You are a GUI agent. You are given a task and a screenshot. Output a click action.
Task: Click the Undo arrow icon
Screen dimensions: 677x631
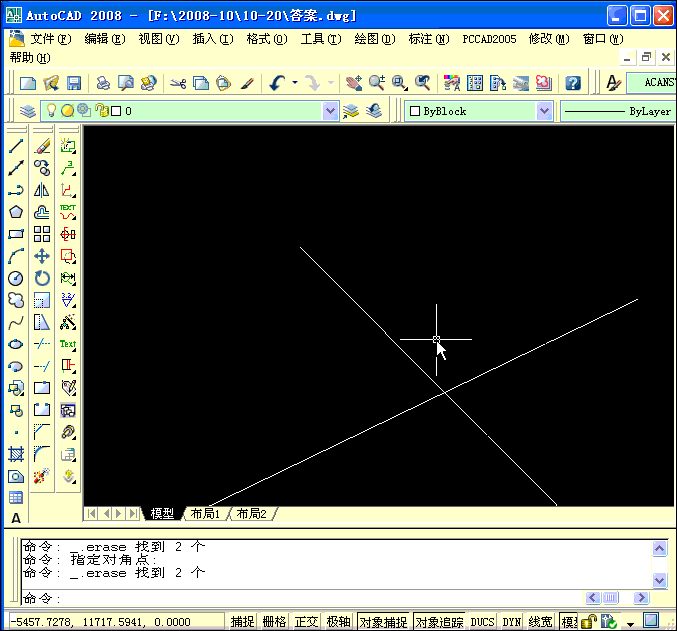click(277, 82)
